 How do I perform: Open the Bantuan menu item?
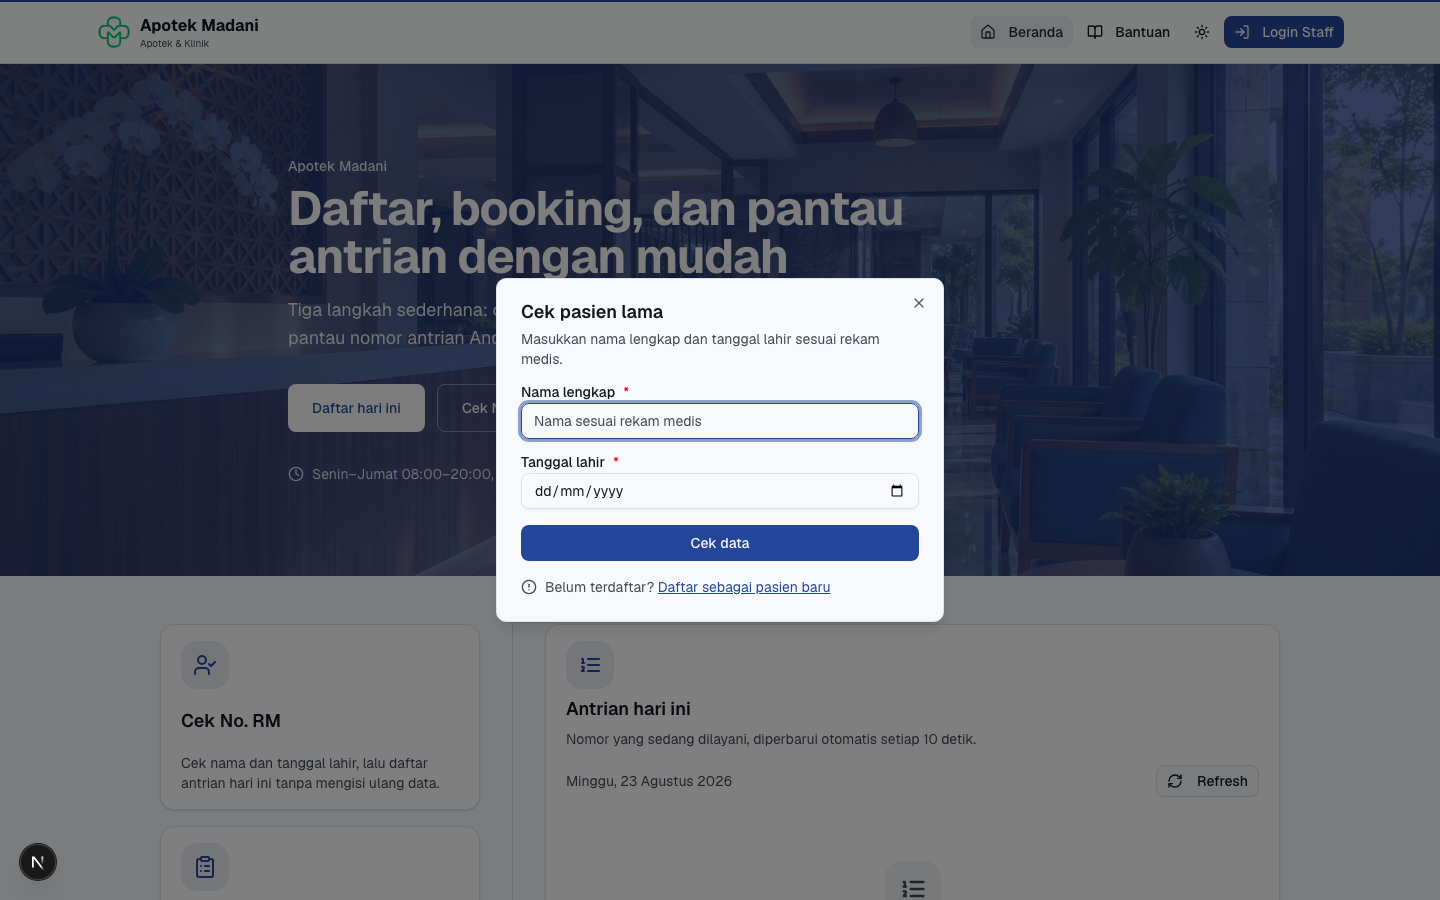pyautogui.click(x=1129, y=32)
